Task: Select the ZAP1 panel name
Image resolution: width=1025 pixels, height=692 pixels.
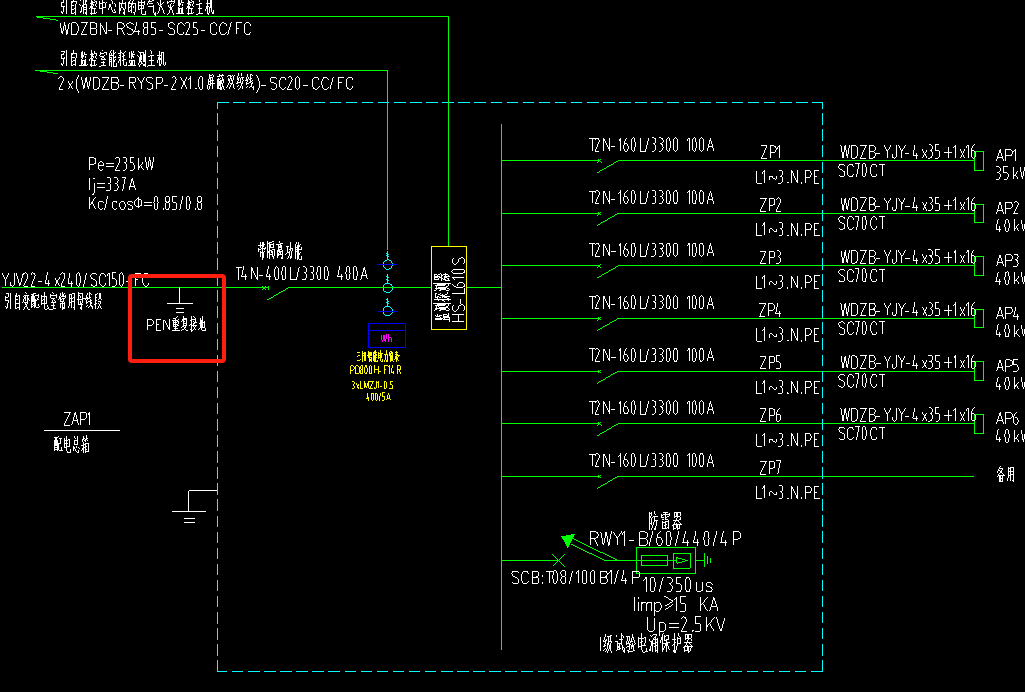Action: 77,419
